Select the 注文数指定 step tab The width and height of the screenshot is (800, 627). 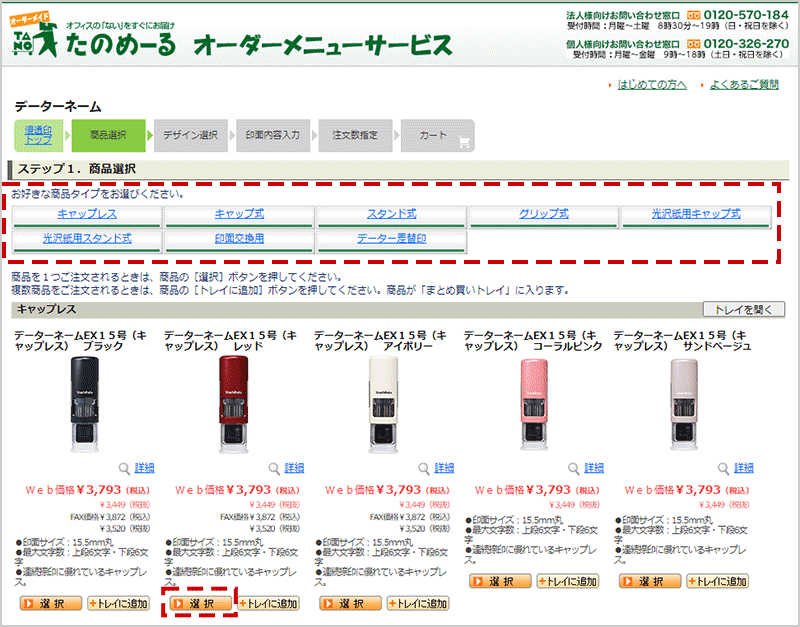click(355, 135)
